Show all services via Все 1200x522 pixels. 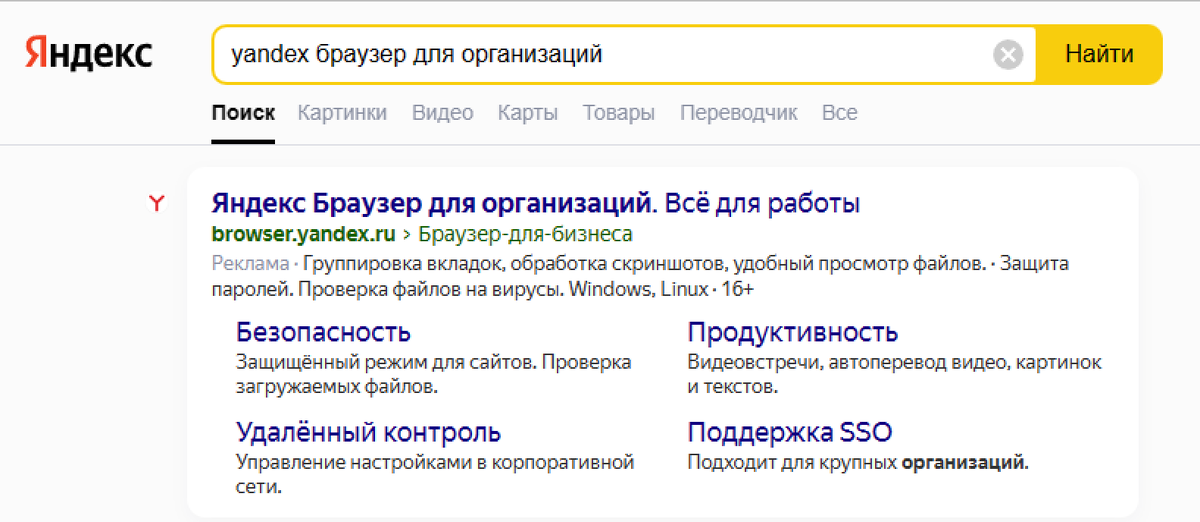tap(839, 113)
